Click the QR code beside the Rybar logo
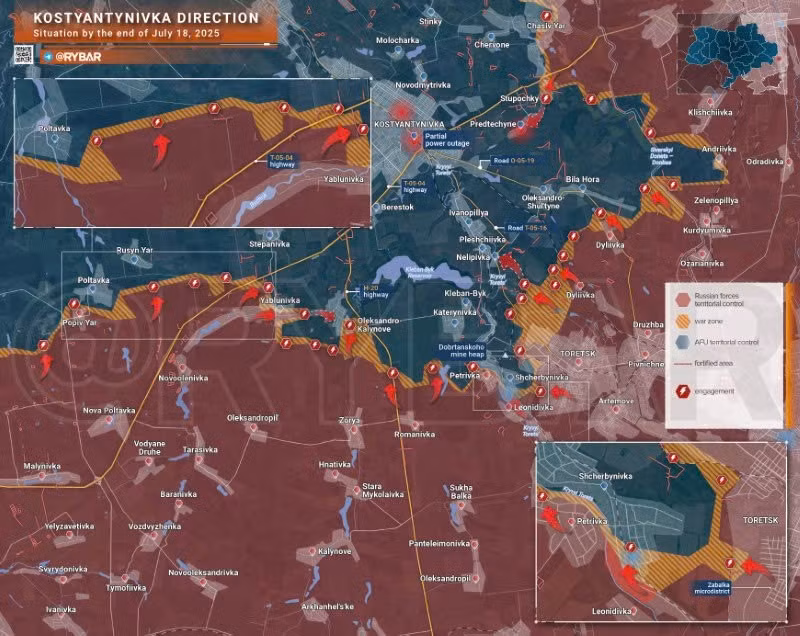 coord(23,55)
